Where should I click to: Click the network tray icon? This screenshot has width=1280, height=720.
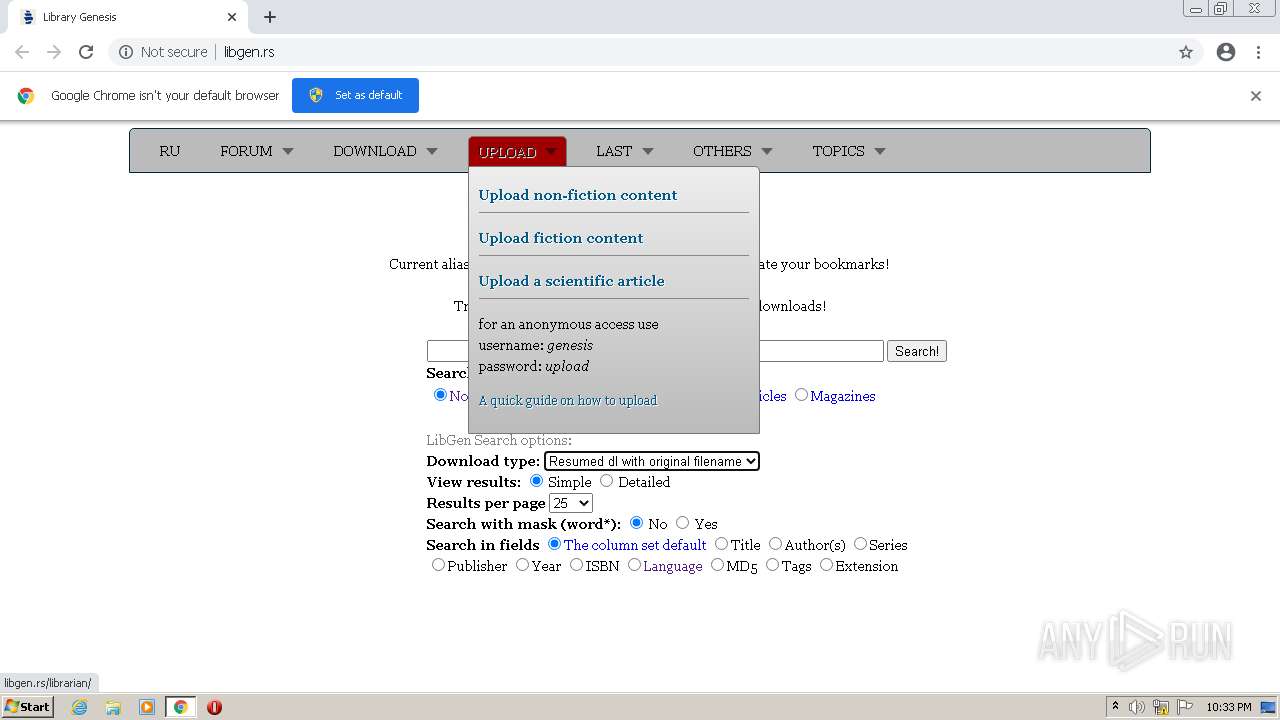click(x=1161, y=707)
